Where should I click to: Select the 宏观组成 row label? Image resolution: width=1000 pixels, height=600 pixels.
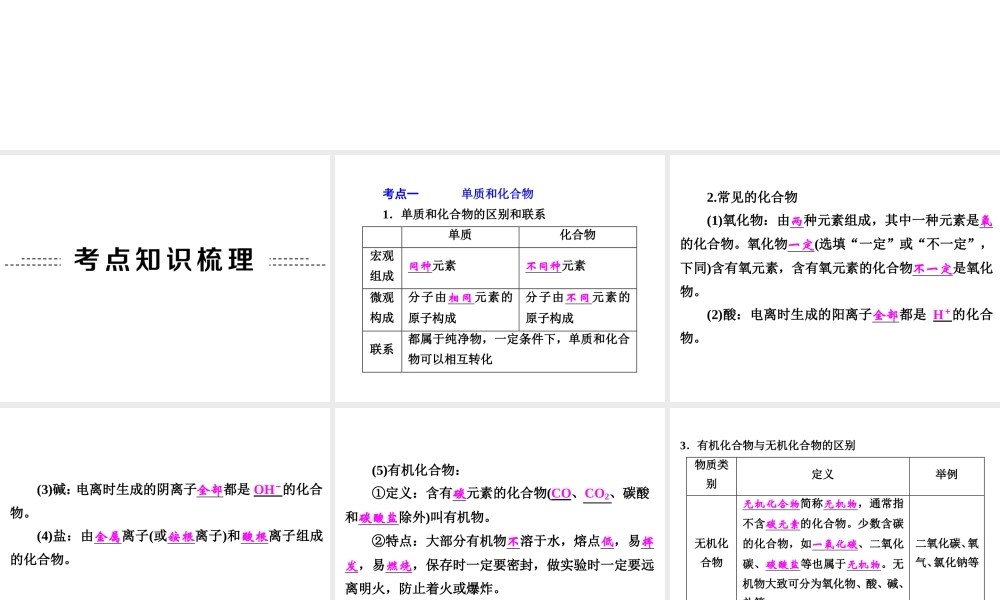(x=382, y=267)
